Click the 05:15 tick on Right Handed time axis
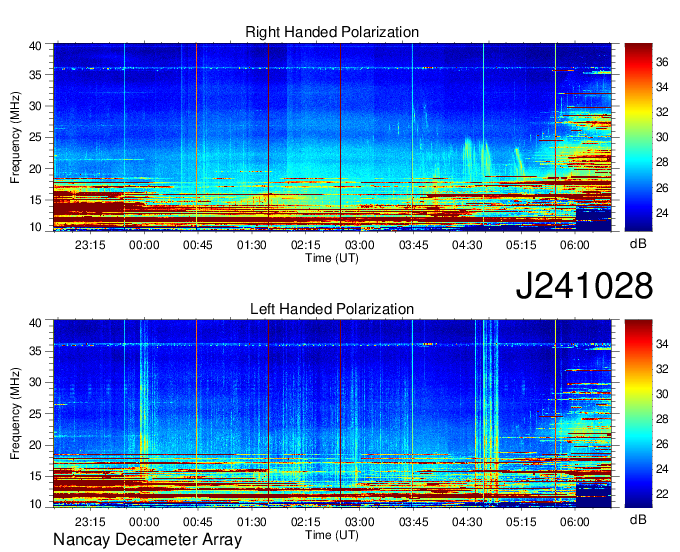Image resolution: width=680 pixels, height=552 pixels. tap(521, 245)
